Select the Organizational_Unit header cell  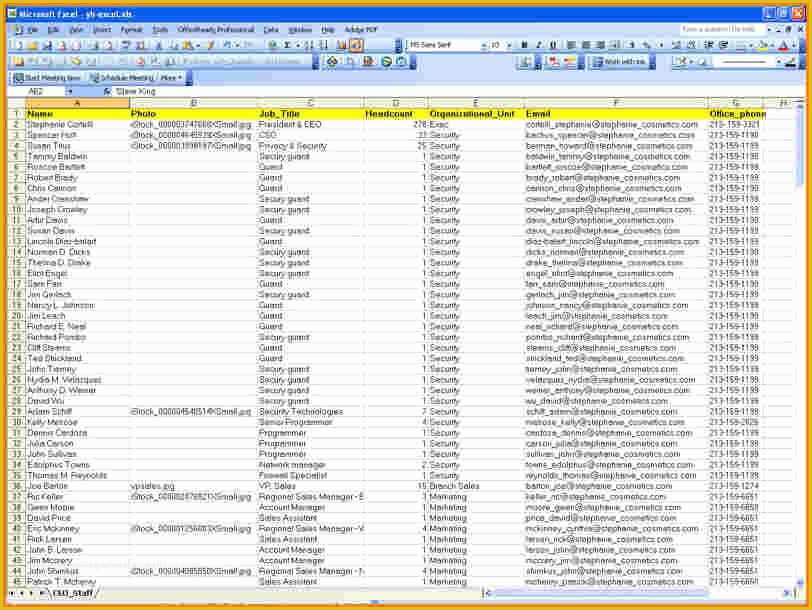(475, 114)
